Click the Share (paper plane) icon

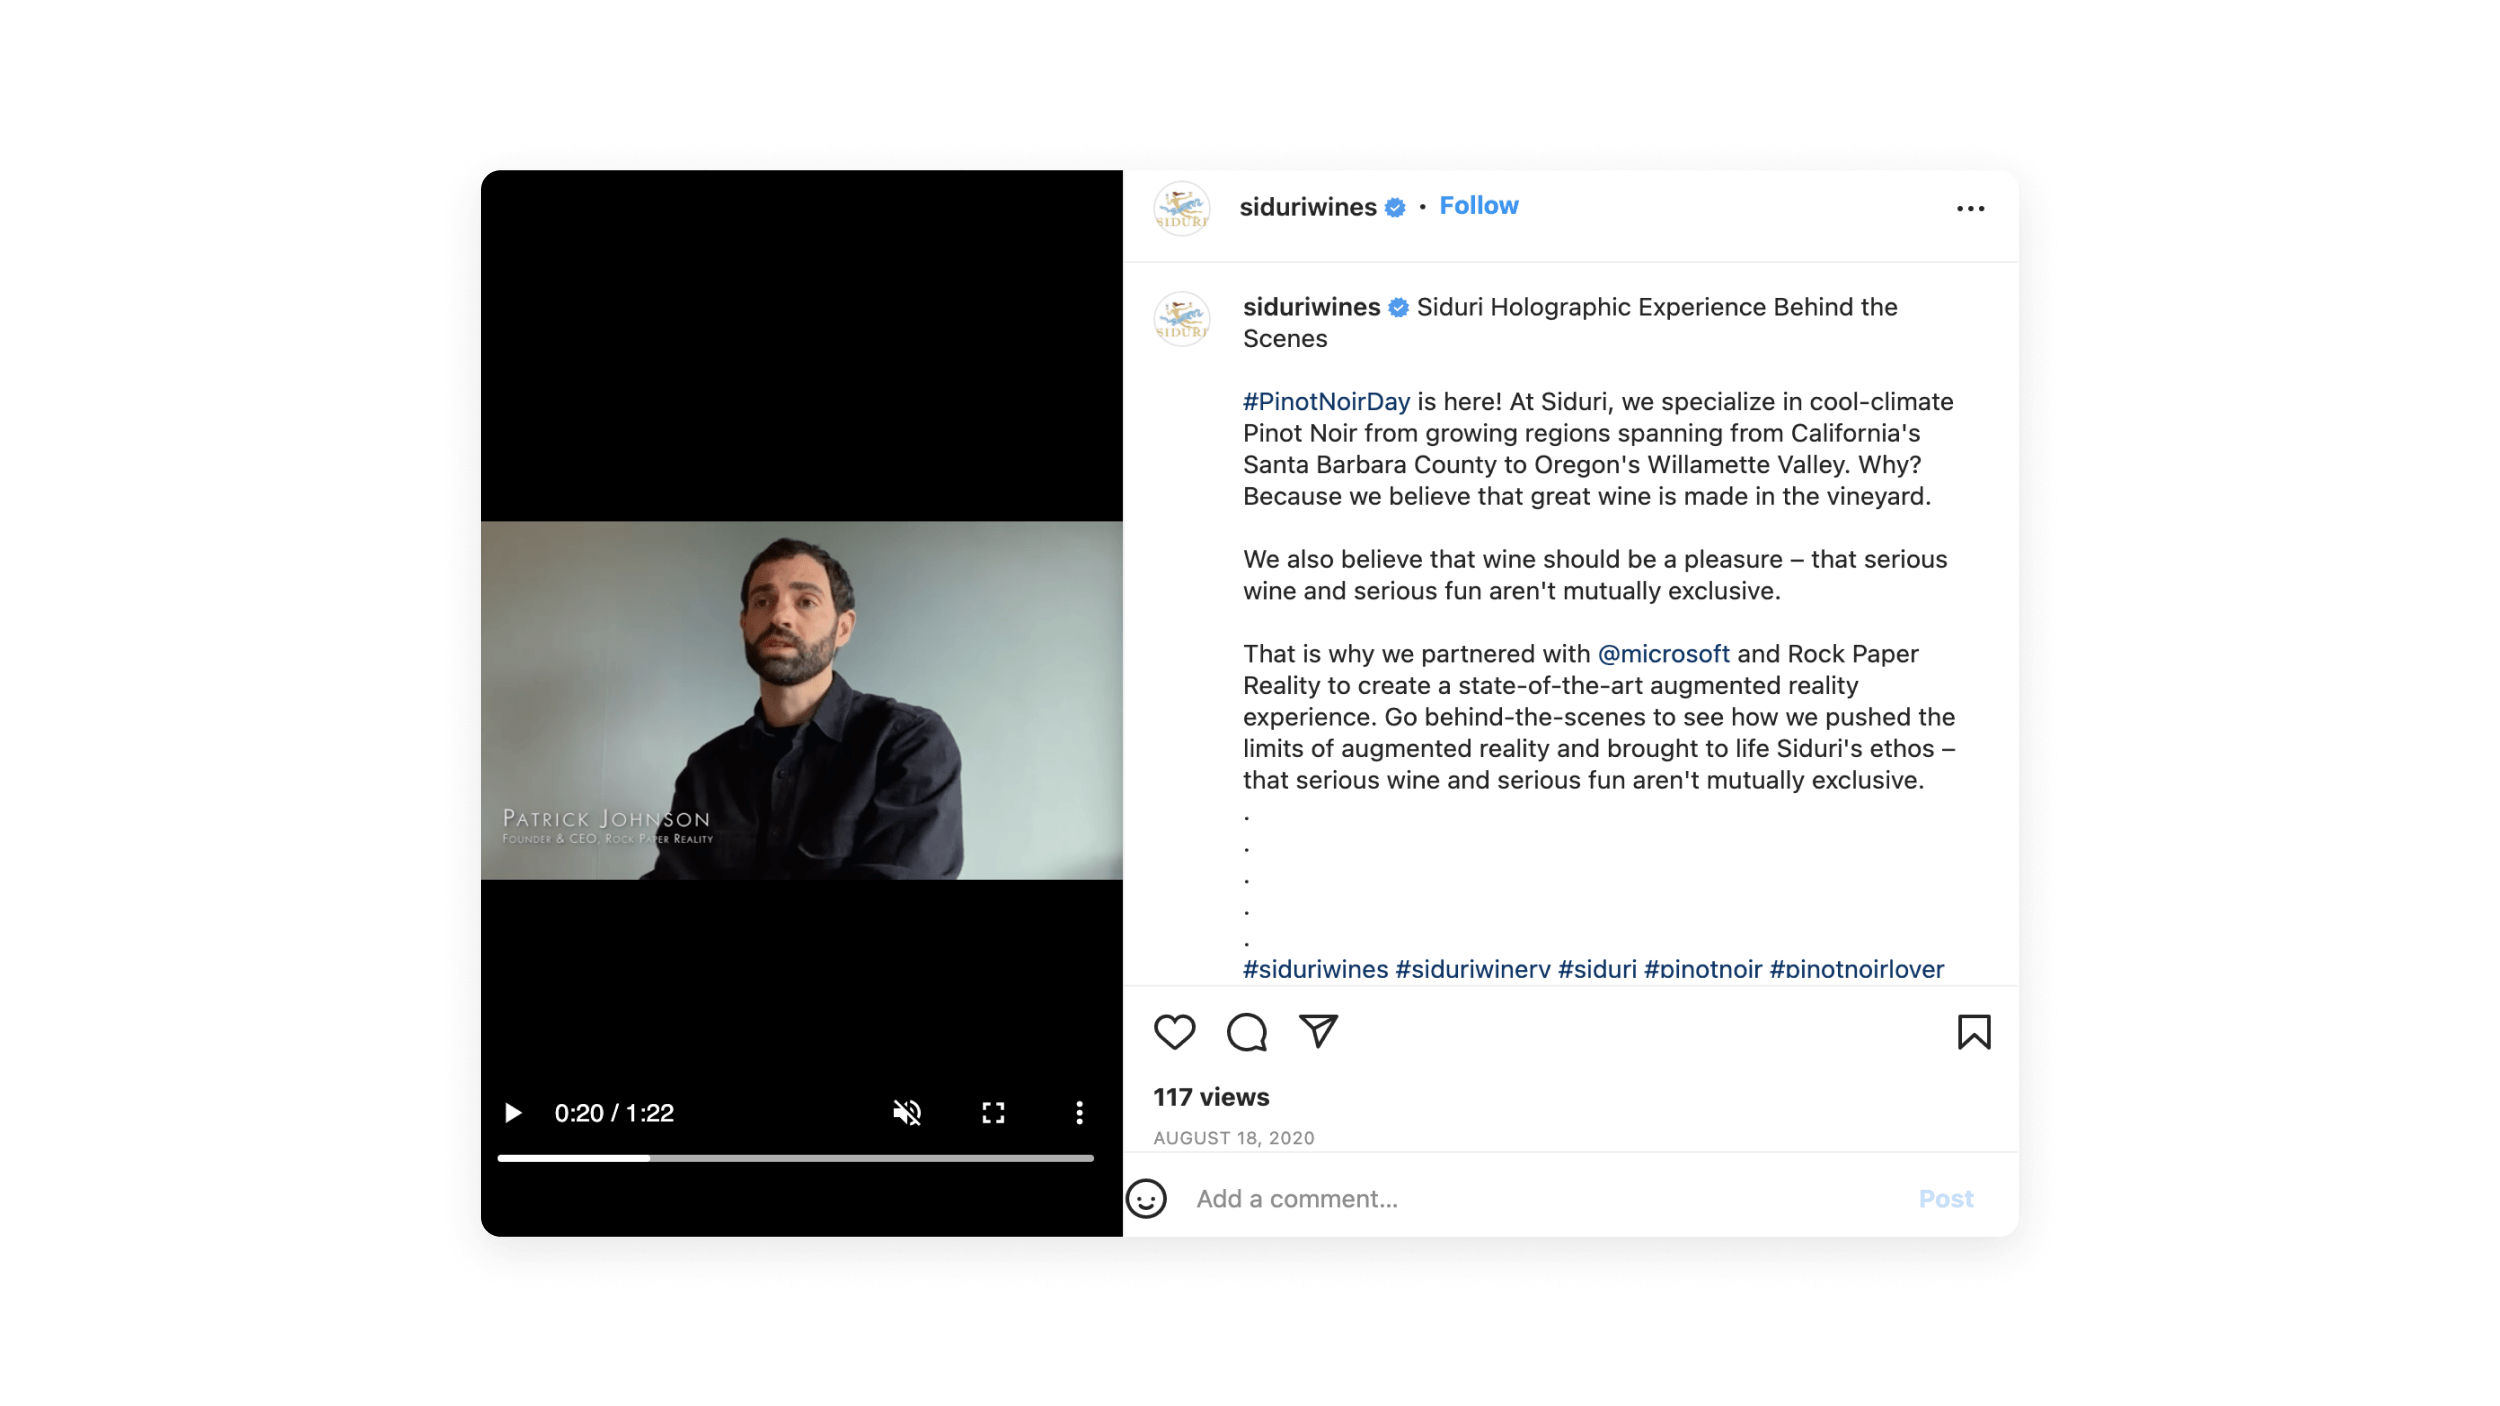click(1319, 1032)
